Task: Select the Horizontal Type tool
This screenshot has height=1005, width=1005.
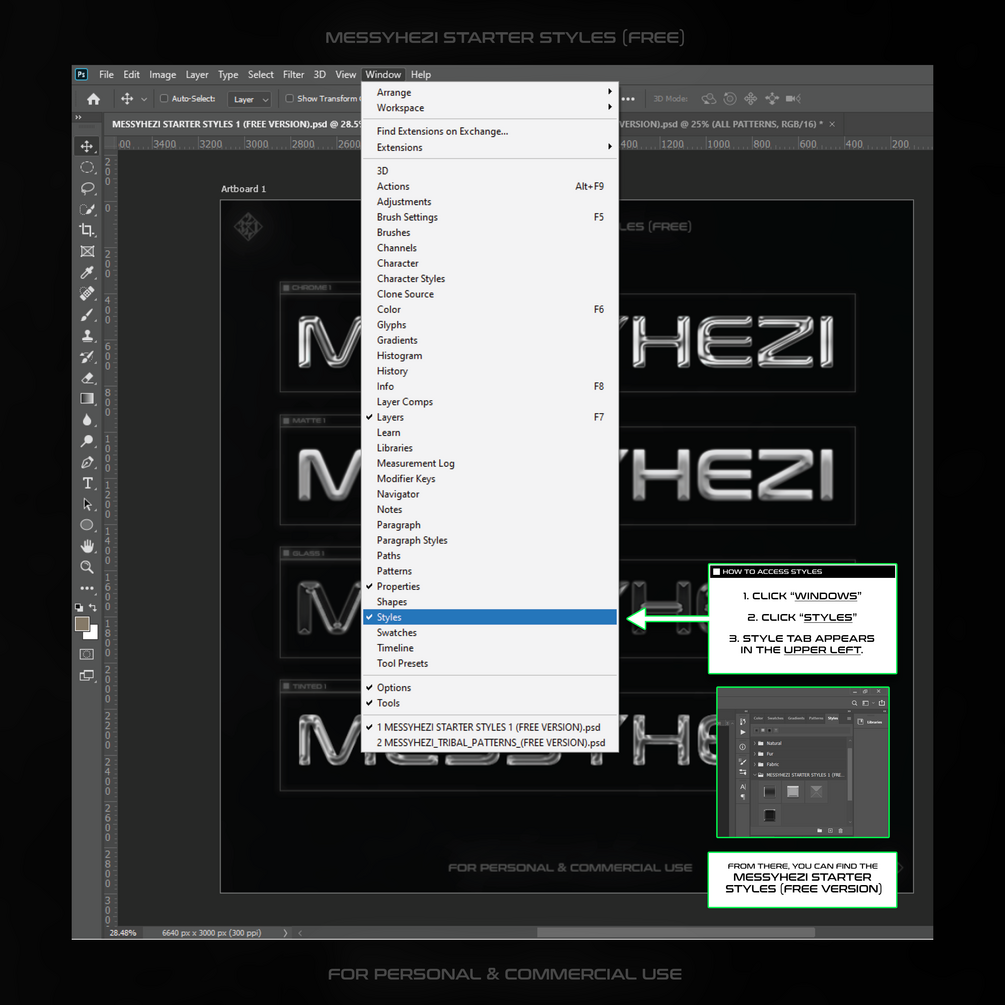Action: [87, 483]
